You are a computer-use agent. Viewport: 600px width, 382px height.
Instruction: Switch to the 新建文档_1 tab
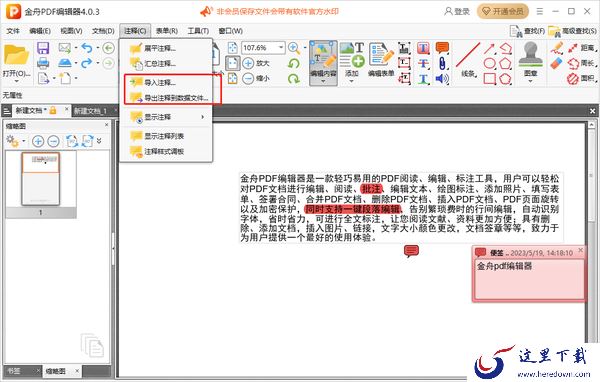[90, 111]
